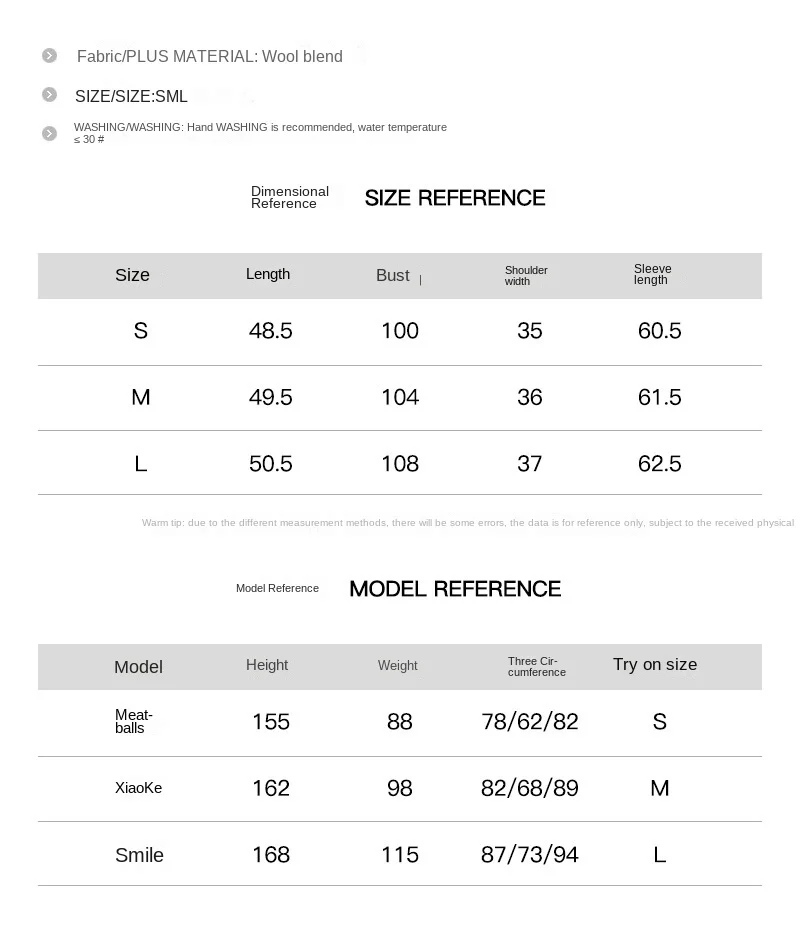800x925 pixels.
Task: Select the Sleeve length column header
Action: click(x=652, y=275)
